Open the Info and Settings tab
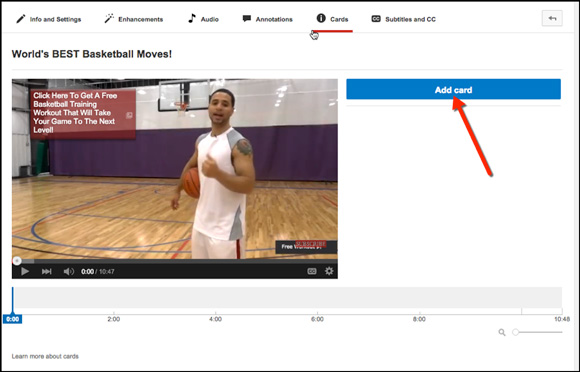The height and width of the screenshot is (372, 580). [48, 19]
